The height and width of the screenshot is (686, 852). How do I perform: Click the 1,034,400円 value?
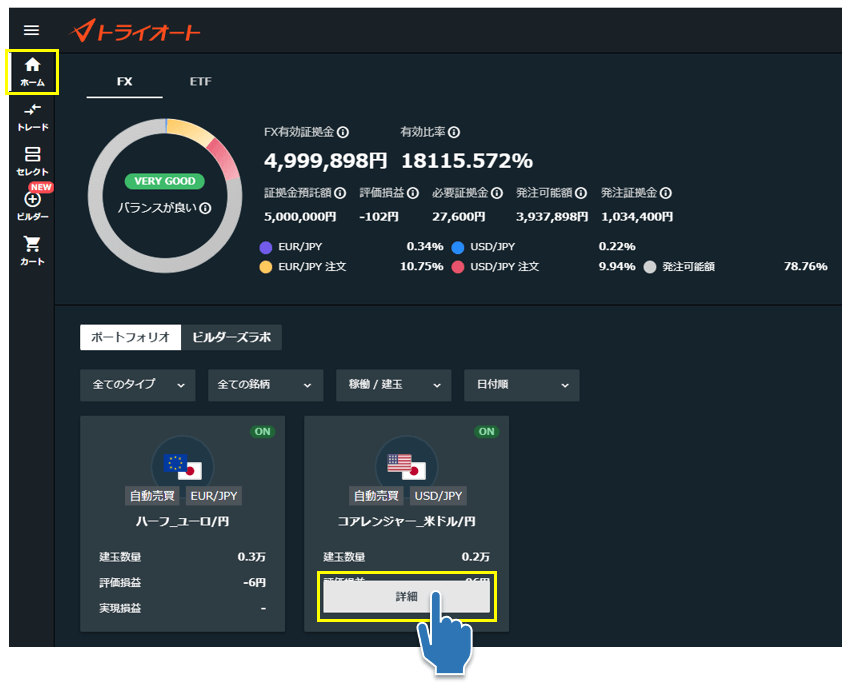click(637, 217)
